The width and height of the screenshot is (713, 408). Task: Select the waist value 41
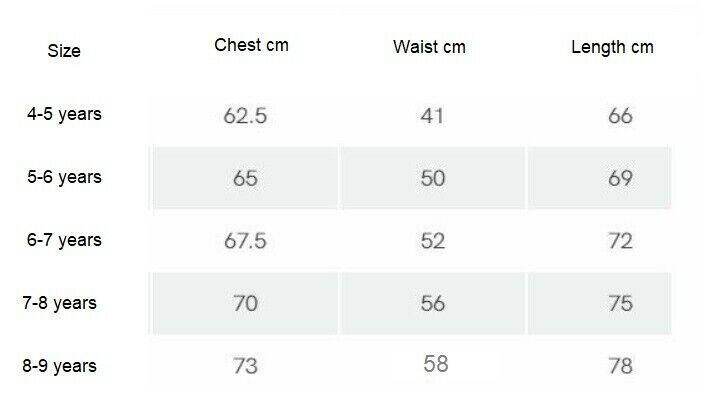(x=432, y=116)
